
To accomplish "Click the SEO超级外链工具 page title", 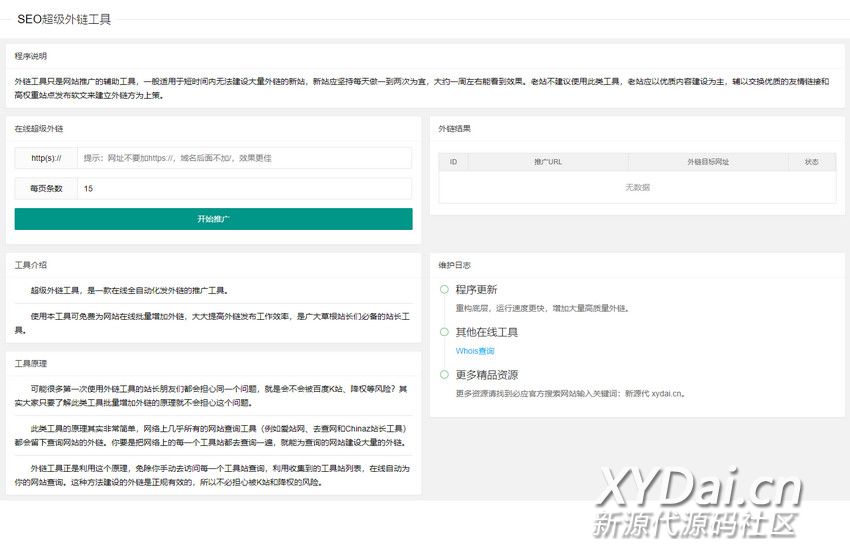I will pyautogui.click(x=64, y=19).
